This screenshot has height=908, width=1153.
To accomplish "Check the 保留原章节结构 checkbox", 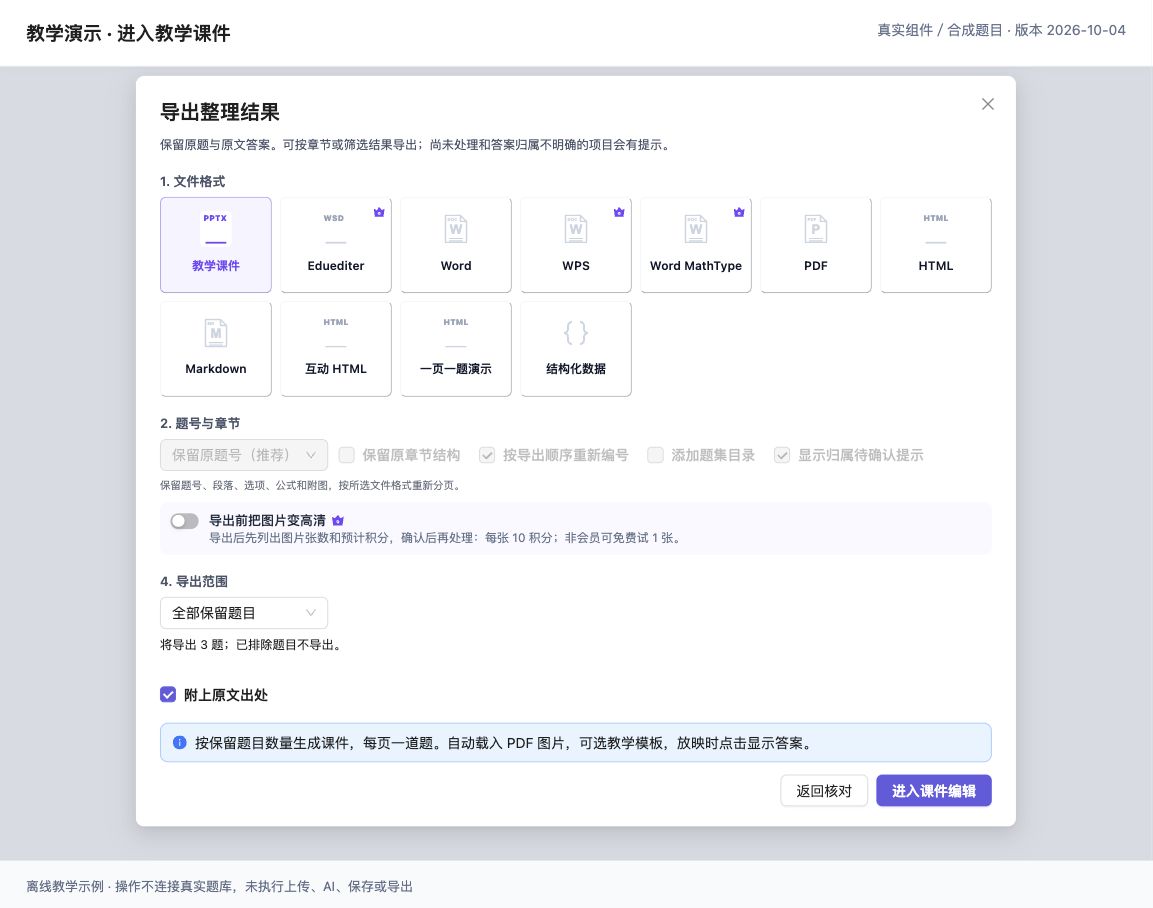I will point(346,455).
